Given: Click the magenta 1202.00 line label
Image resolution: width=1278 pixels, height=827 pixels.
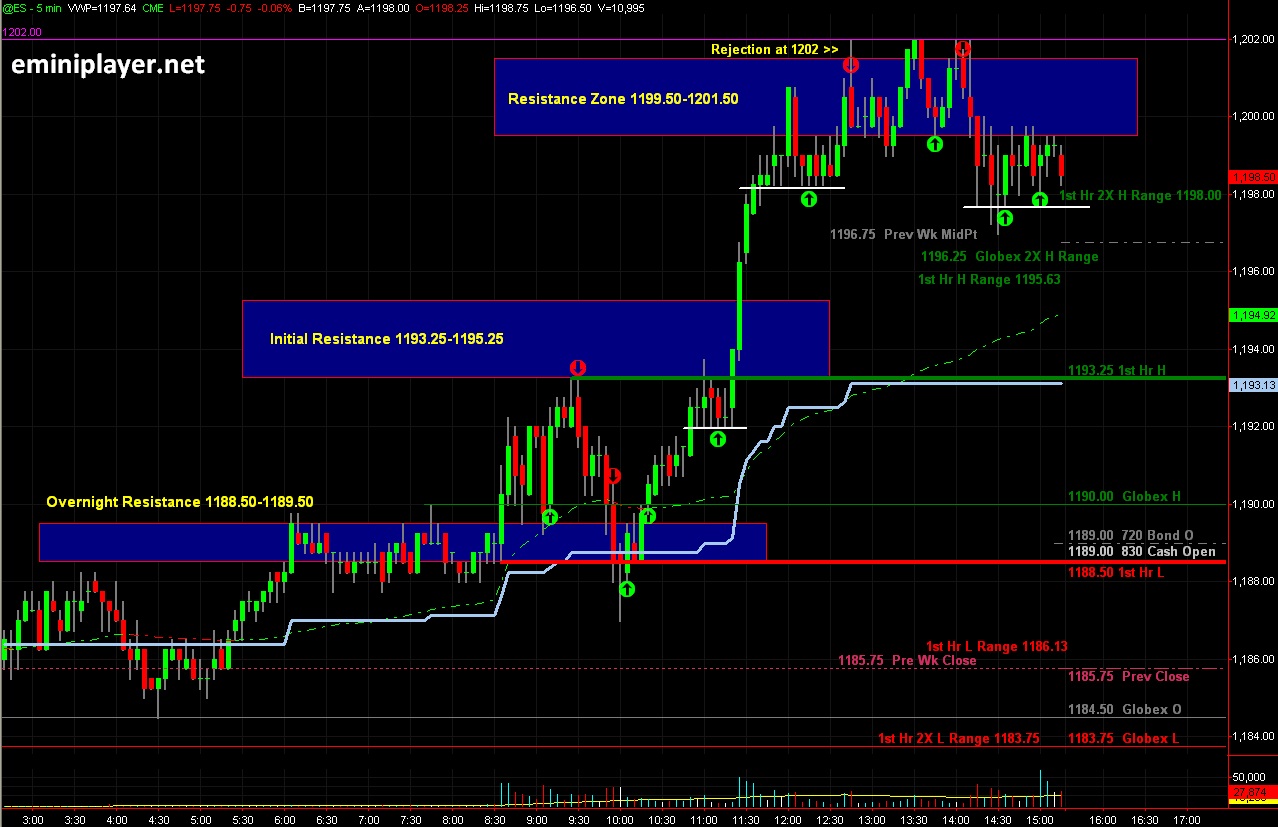Looking at the screenshot, I should [21, 32].
